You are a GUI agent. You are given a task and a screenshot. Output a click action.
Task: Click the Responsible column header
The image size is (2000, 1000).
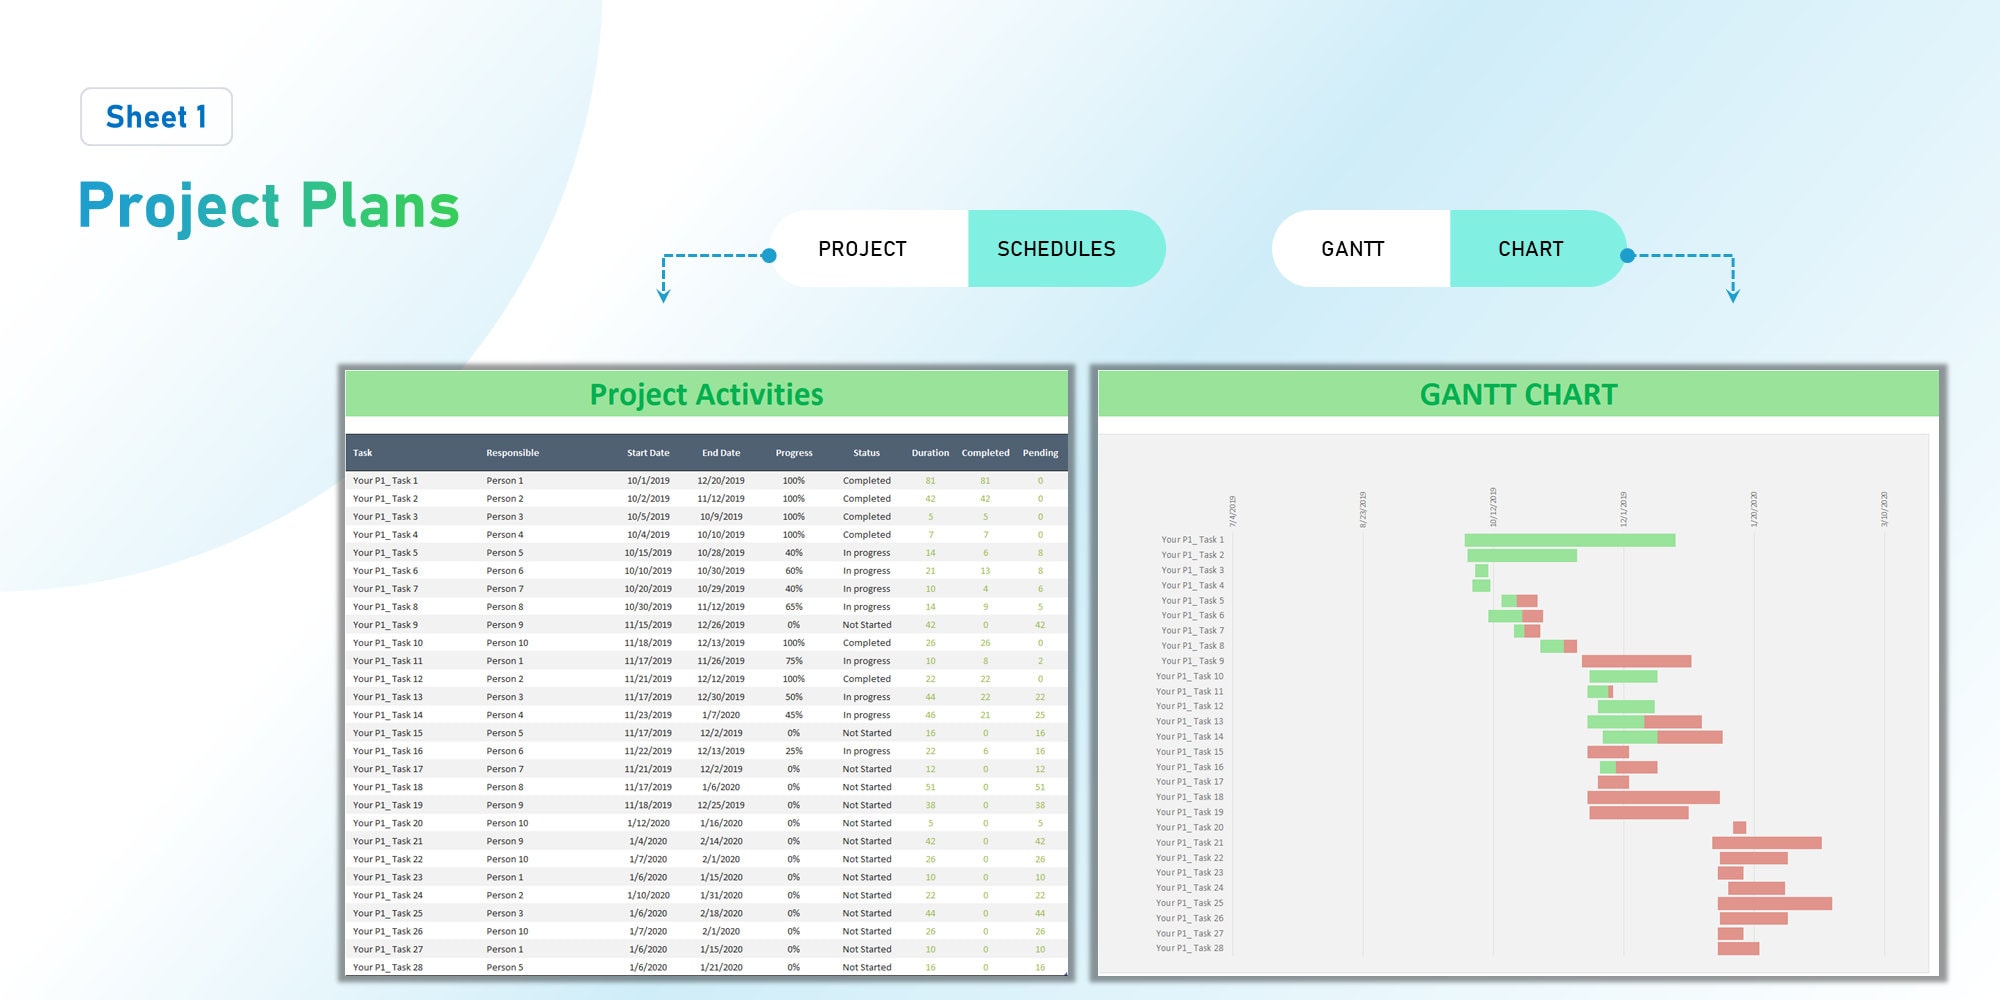click(512, 453)
